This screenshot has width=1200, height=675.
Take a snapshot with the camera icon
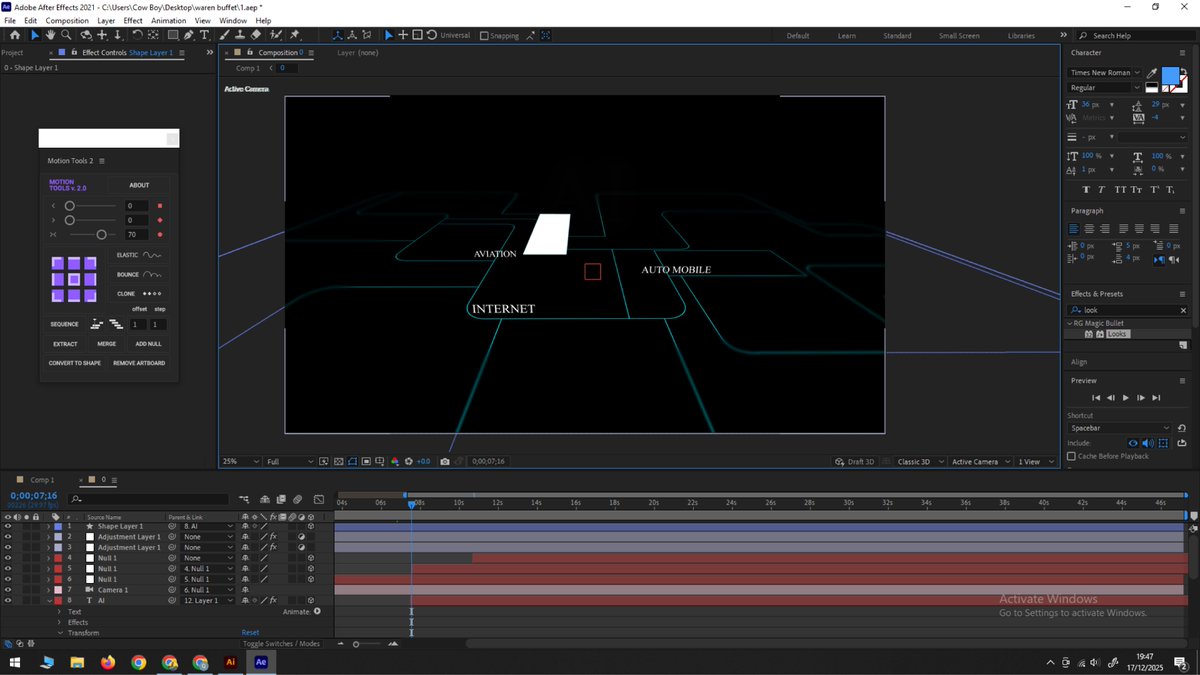pos(445,462)
